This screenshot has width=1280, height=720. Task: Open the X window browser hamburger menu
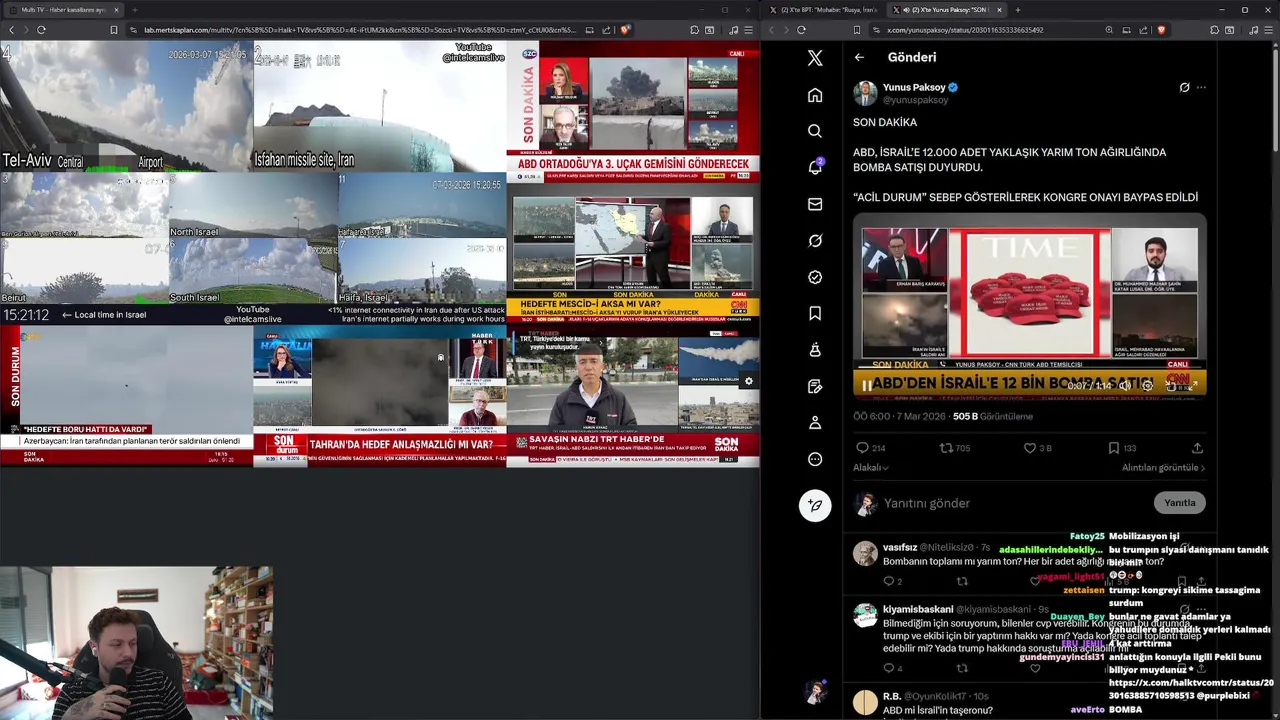1268,30
